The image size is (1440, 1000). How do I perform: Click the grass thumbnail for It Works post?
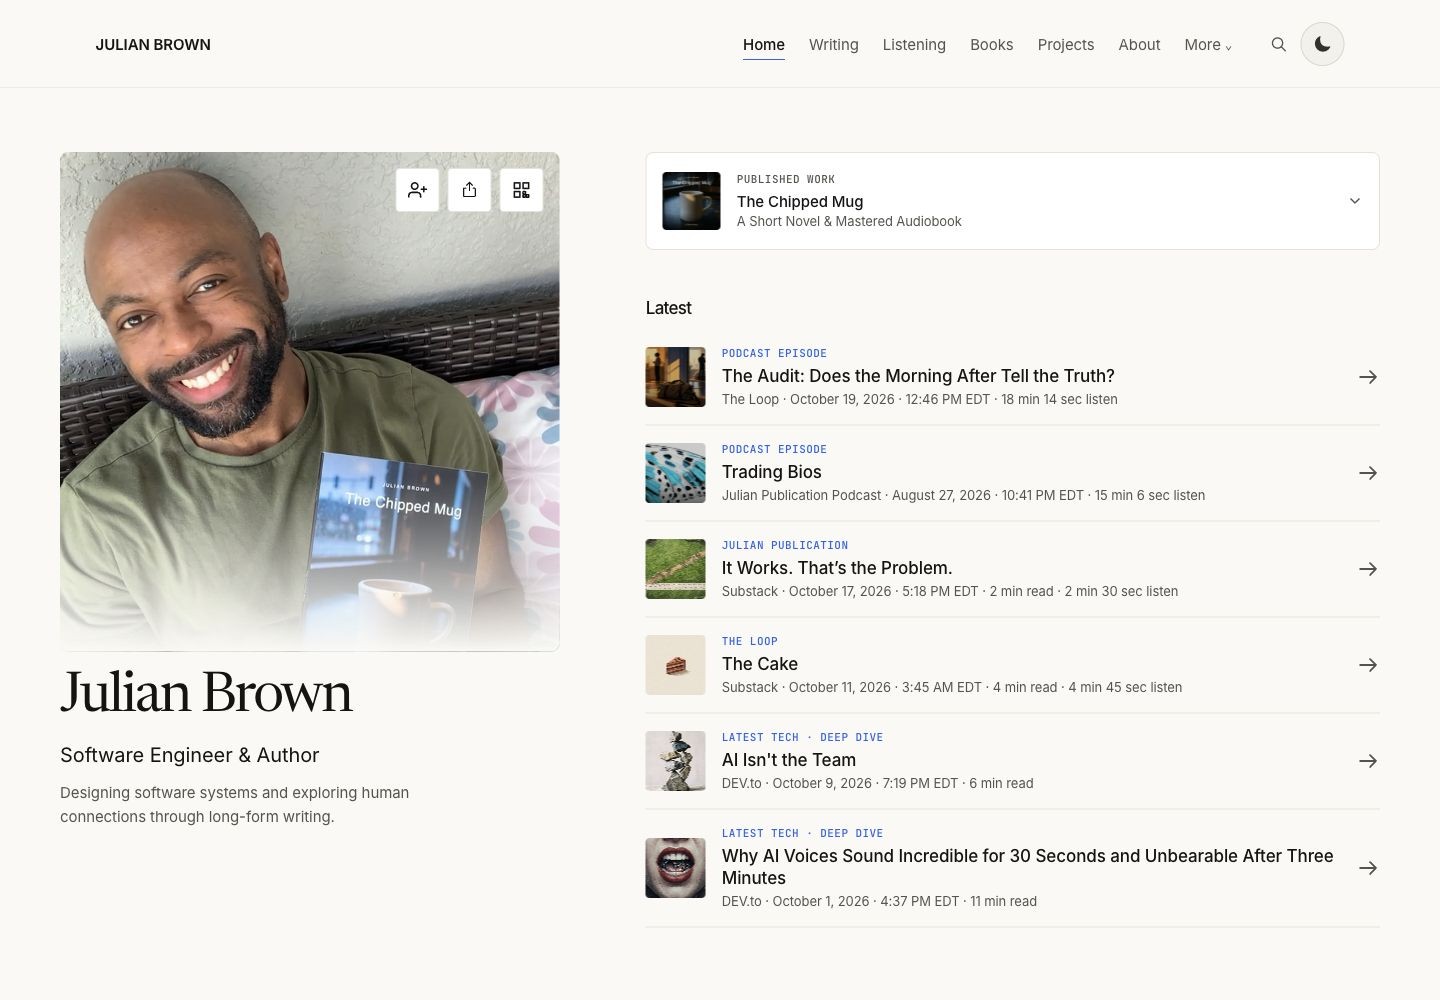pos(676,569)
